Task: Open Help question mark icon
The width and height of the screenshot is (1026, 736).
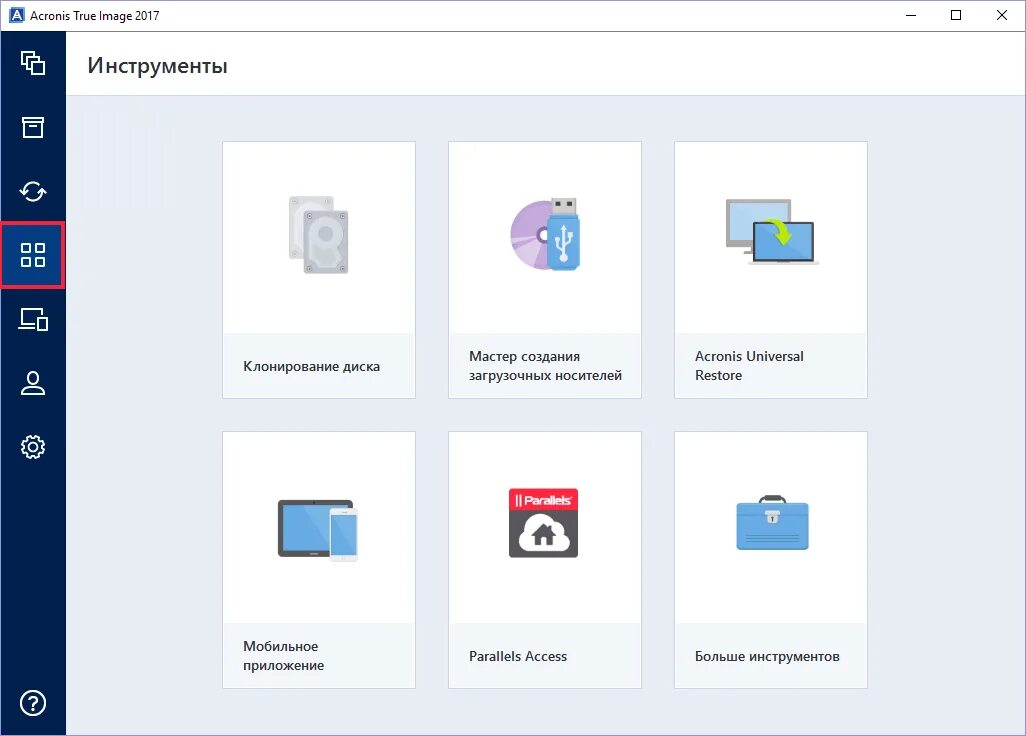Action: (x=33, y=703)
